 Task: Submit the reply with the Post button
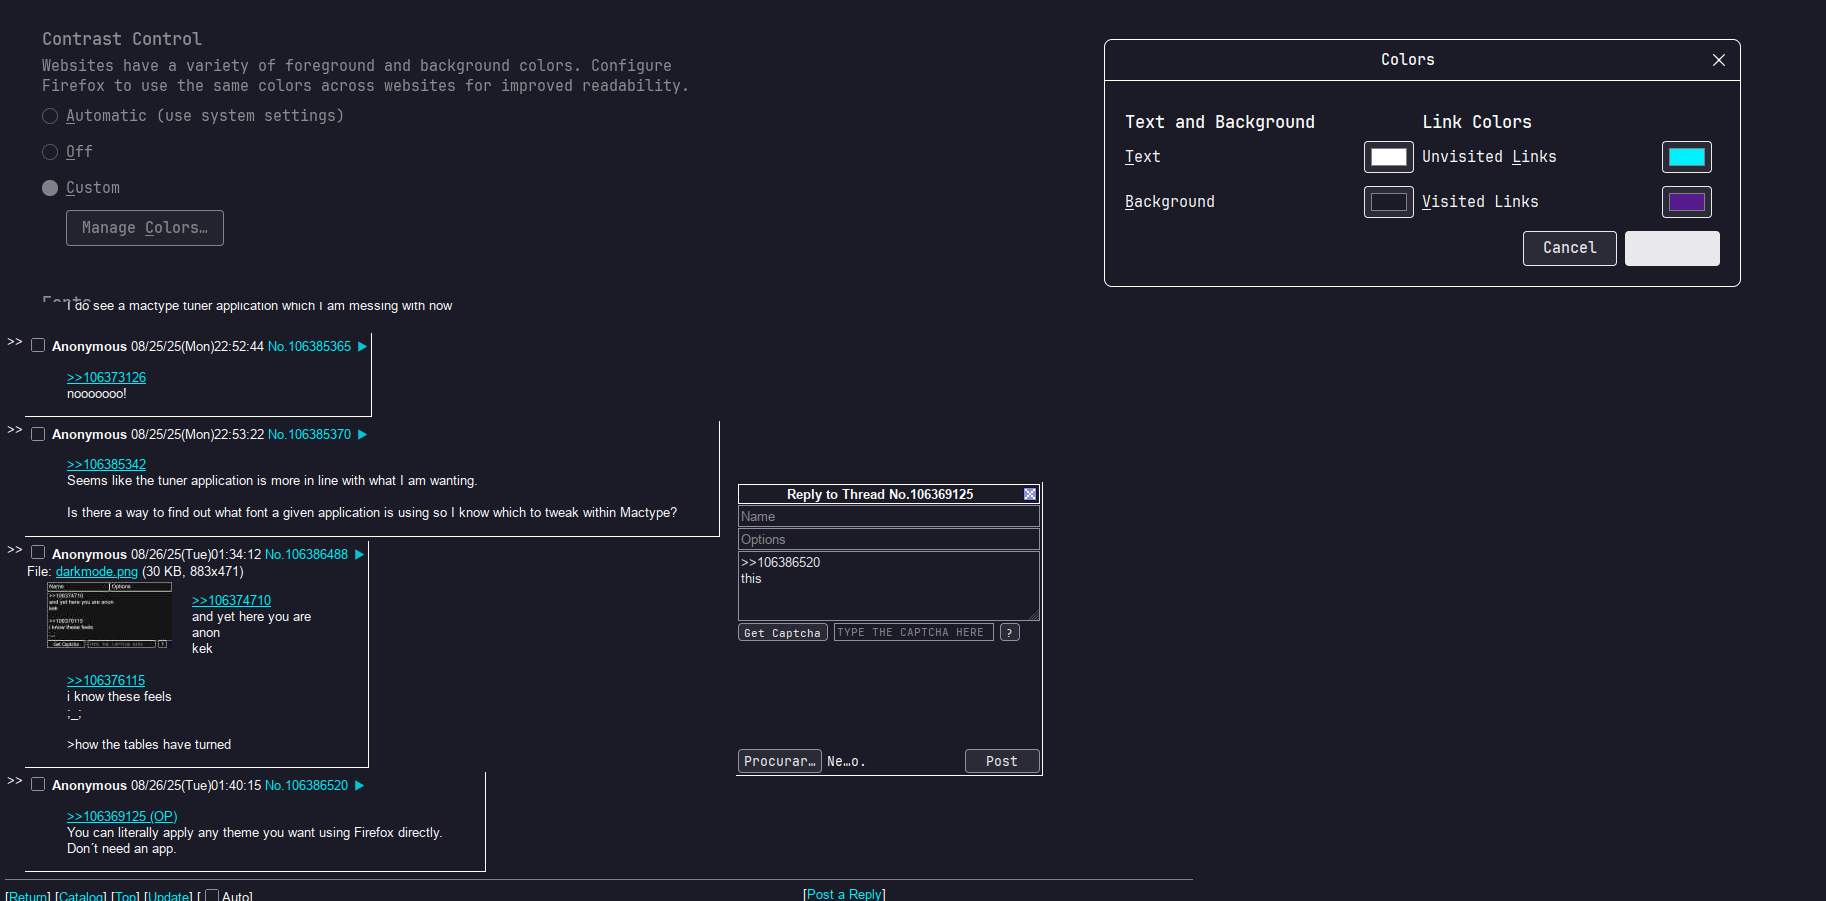(x=1002, y=761)
